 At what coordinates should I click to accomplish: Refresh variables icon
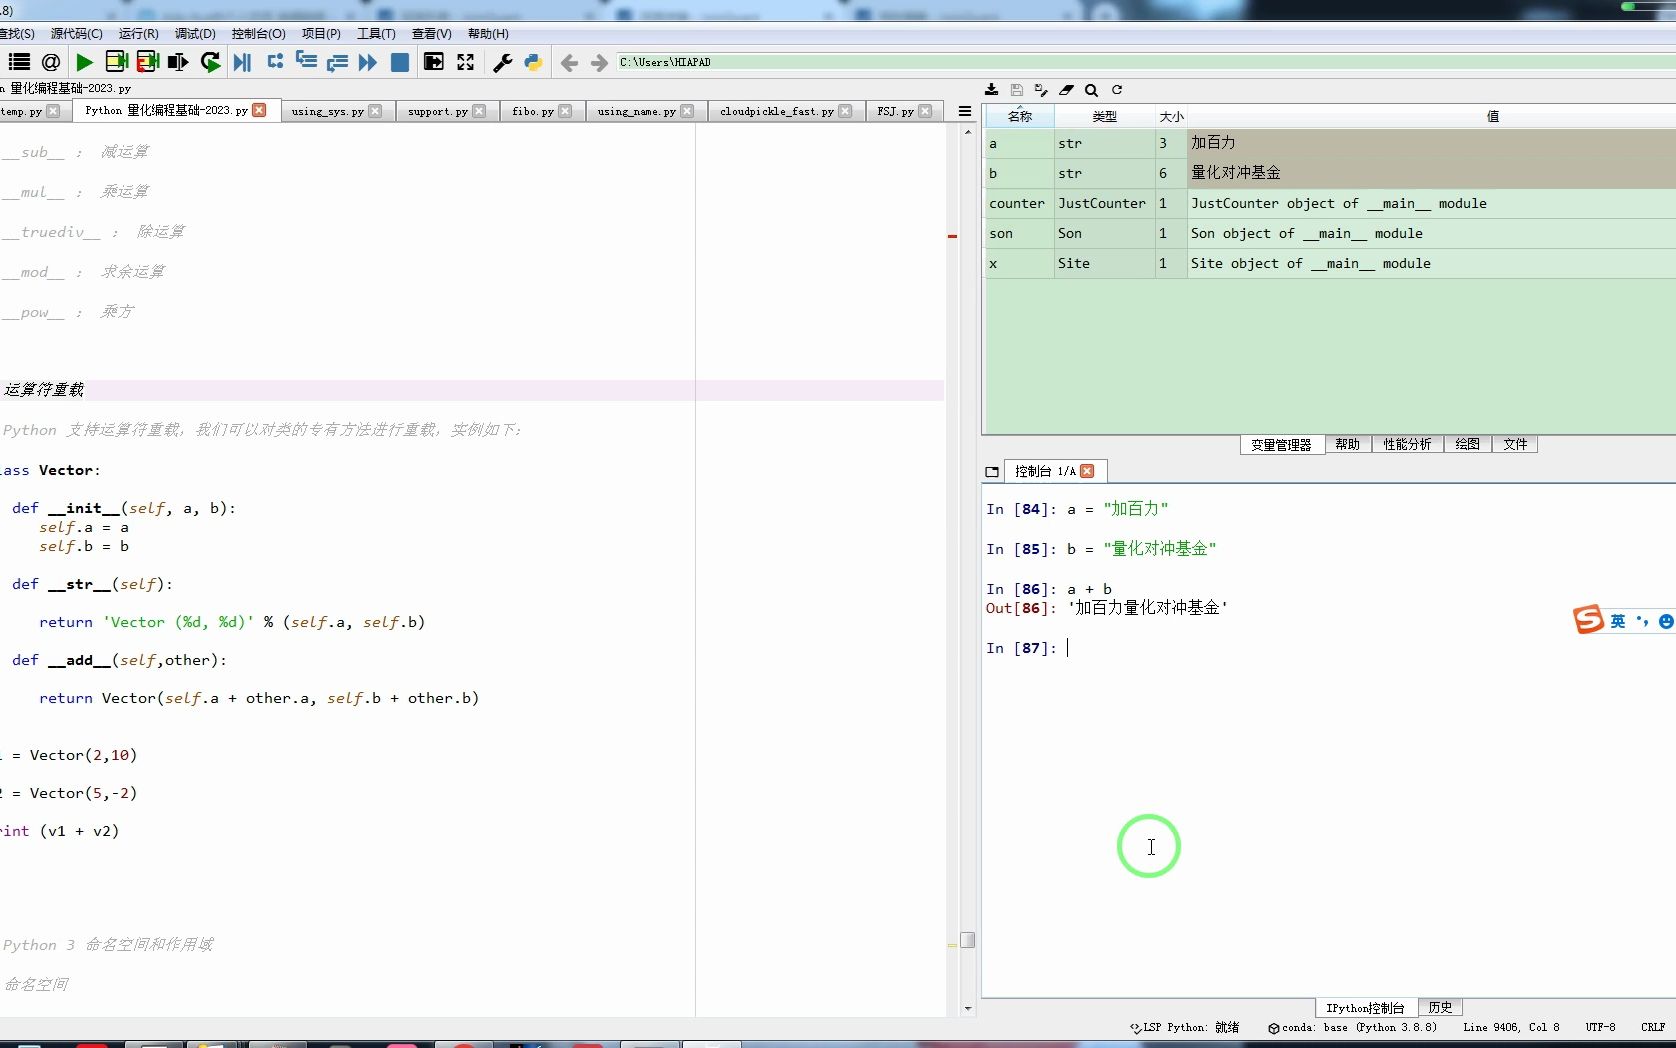click(1117, 90)
